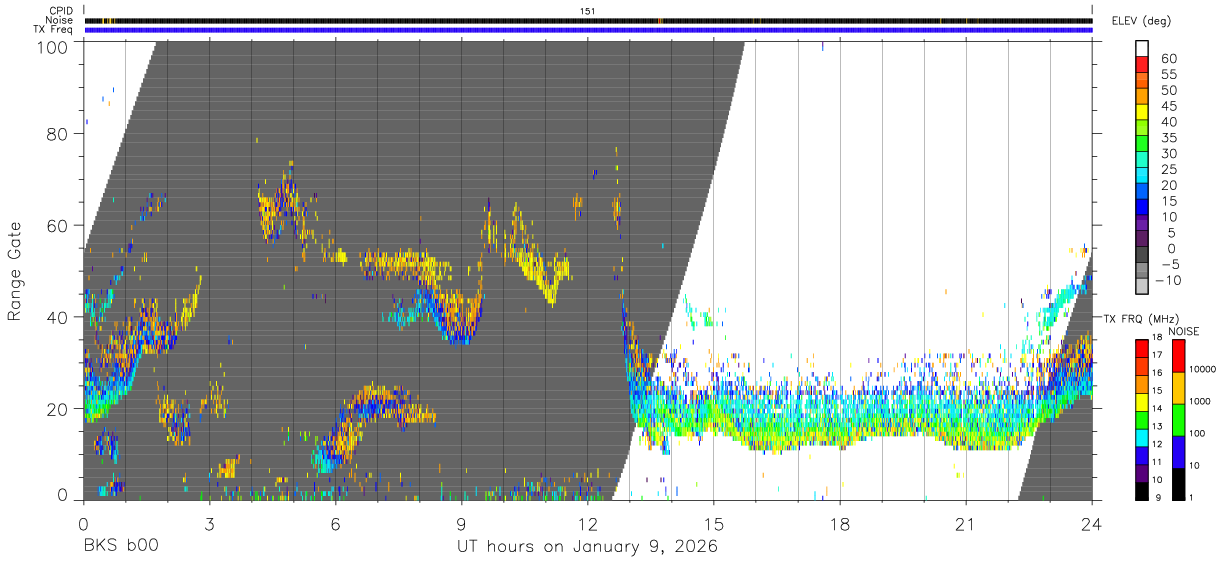Click the 'Range Gate' y-axis label
The height and width of the screenshot is (567, 1228).
click(x=15, y=271)
